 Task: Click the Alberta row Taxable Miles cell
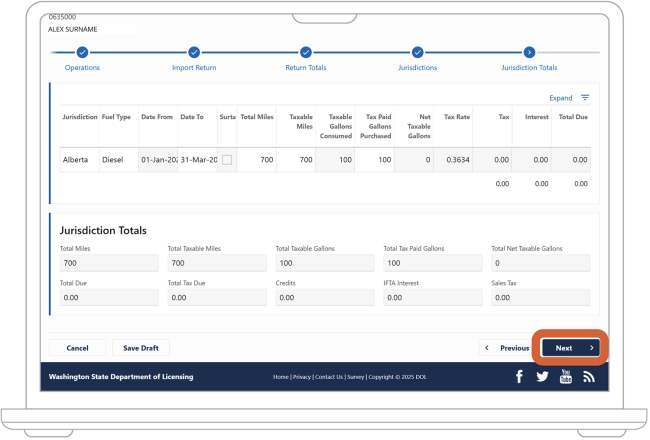click(296, 160)
